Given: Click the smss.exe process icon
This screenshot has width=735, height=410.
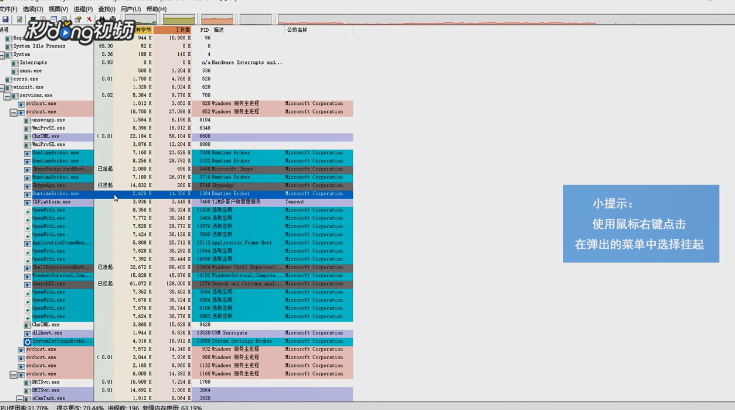Looking at the screenshot, I should [x=15, y=71].
